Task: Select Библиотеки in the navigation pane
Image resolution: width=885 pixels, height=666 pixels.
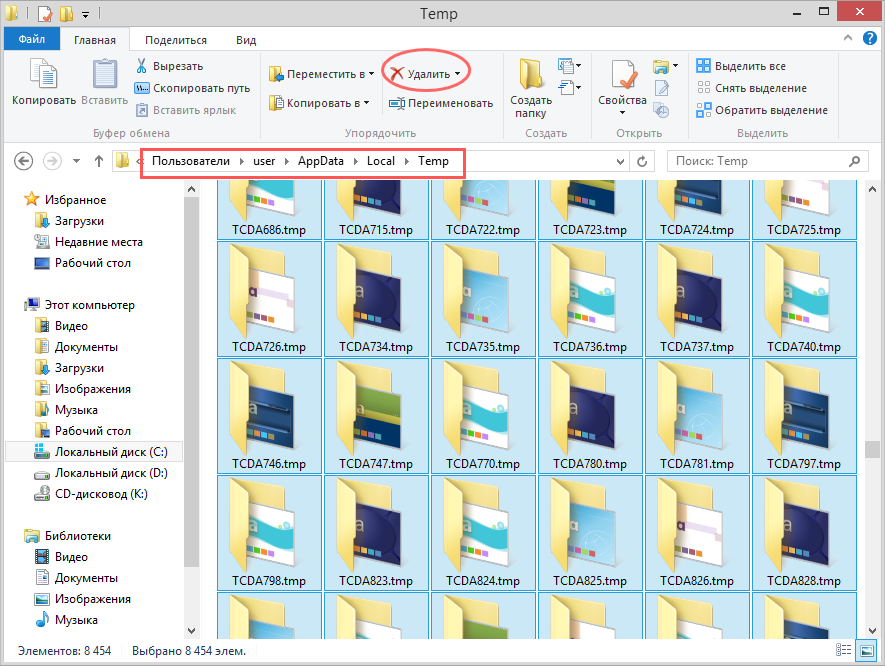Action: (x=78, y=536)
